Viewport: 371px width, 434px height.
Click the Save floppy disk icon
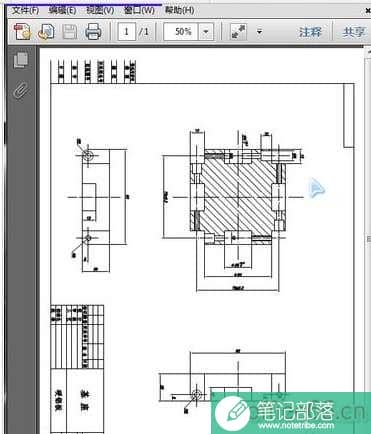pos(70,32)
